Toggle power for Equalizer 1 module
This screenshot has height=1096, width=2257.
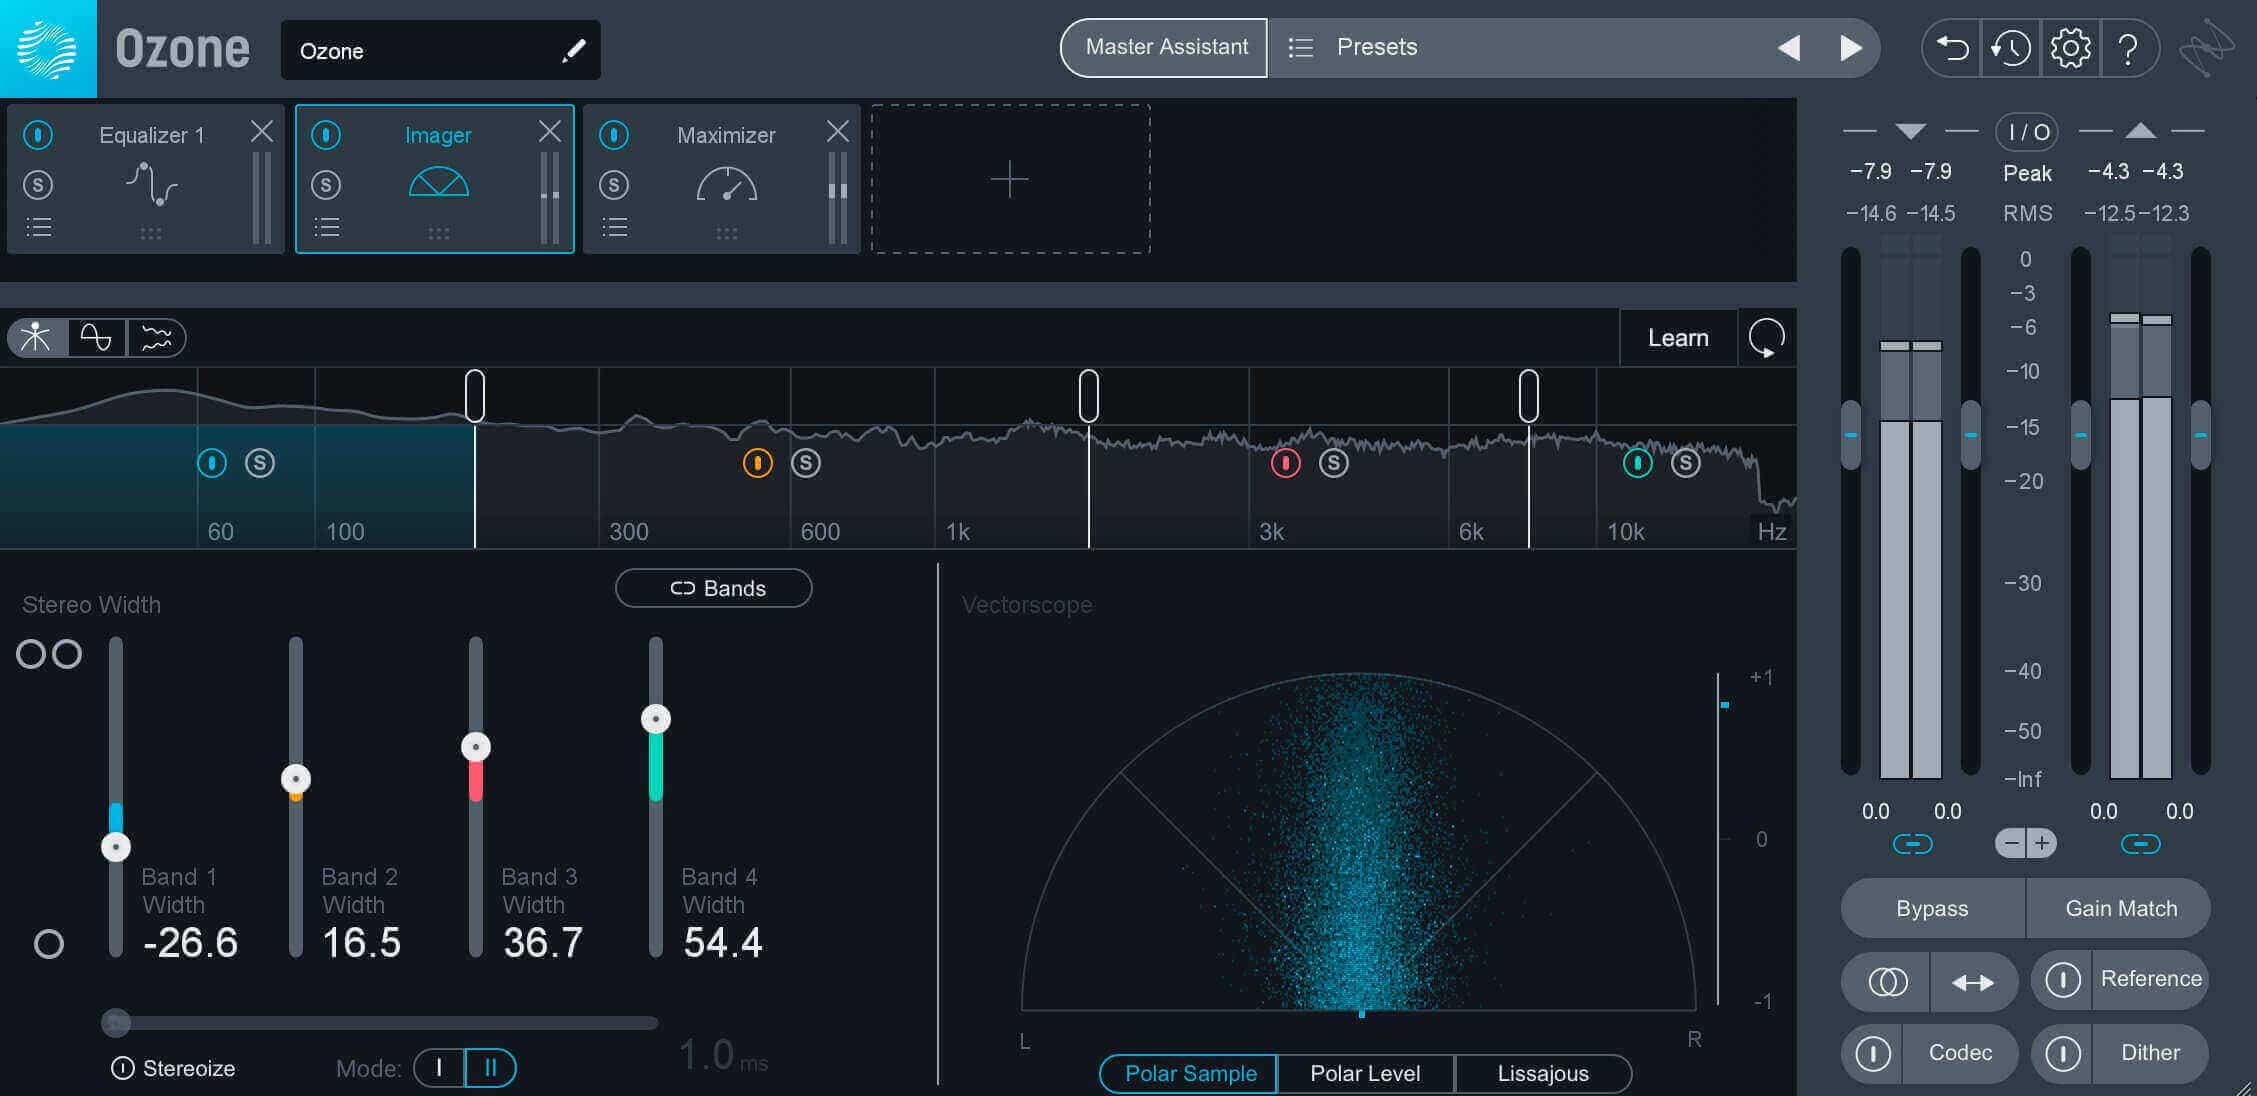point(38,134)
